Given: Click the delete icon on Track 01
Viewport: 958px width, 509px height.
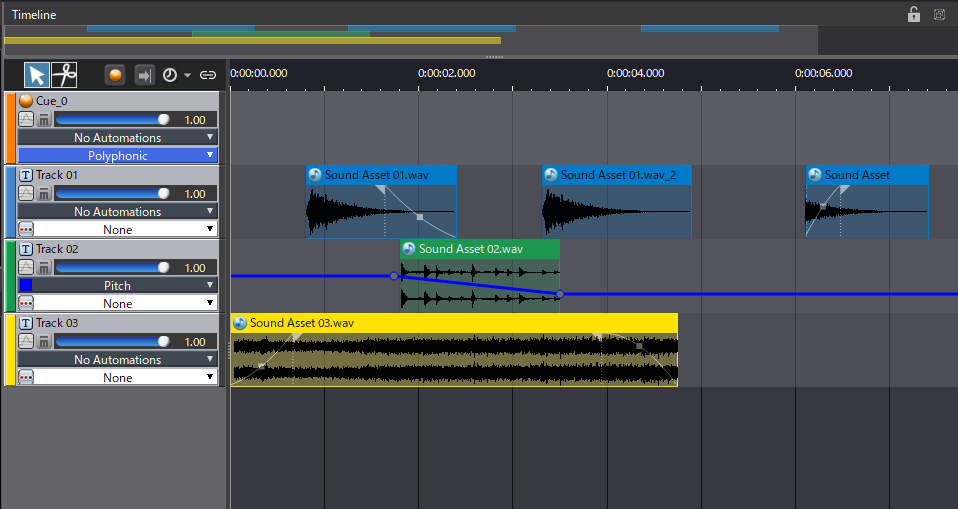Looking at the screenshot, I should pos(44,194).
